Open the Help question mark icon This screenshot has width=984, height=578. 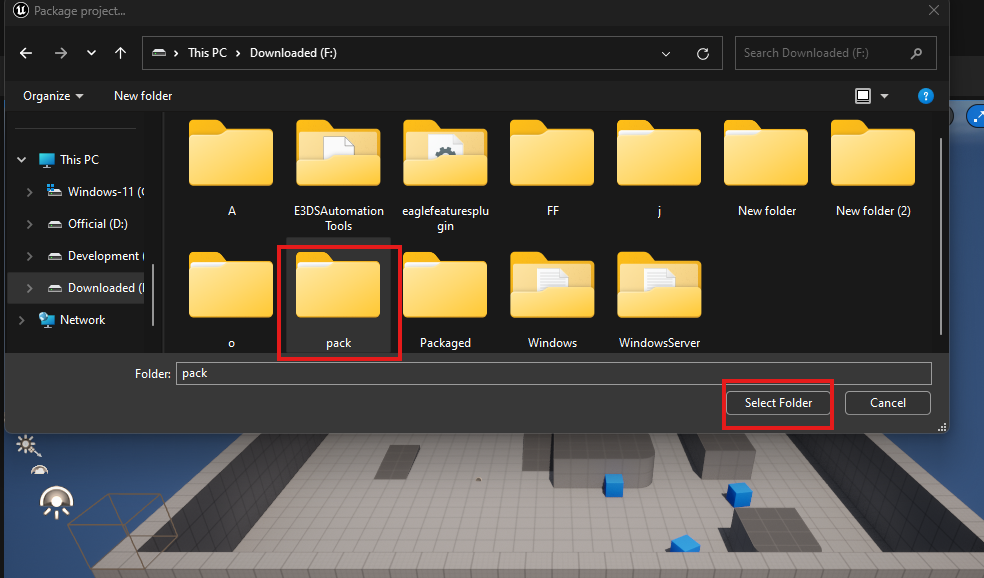[x=925, y=96]
